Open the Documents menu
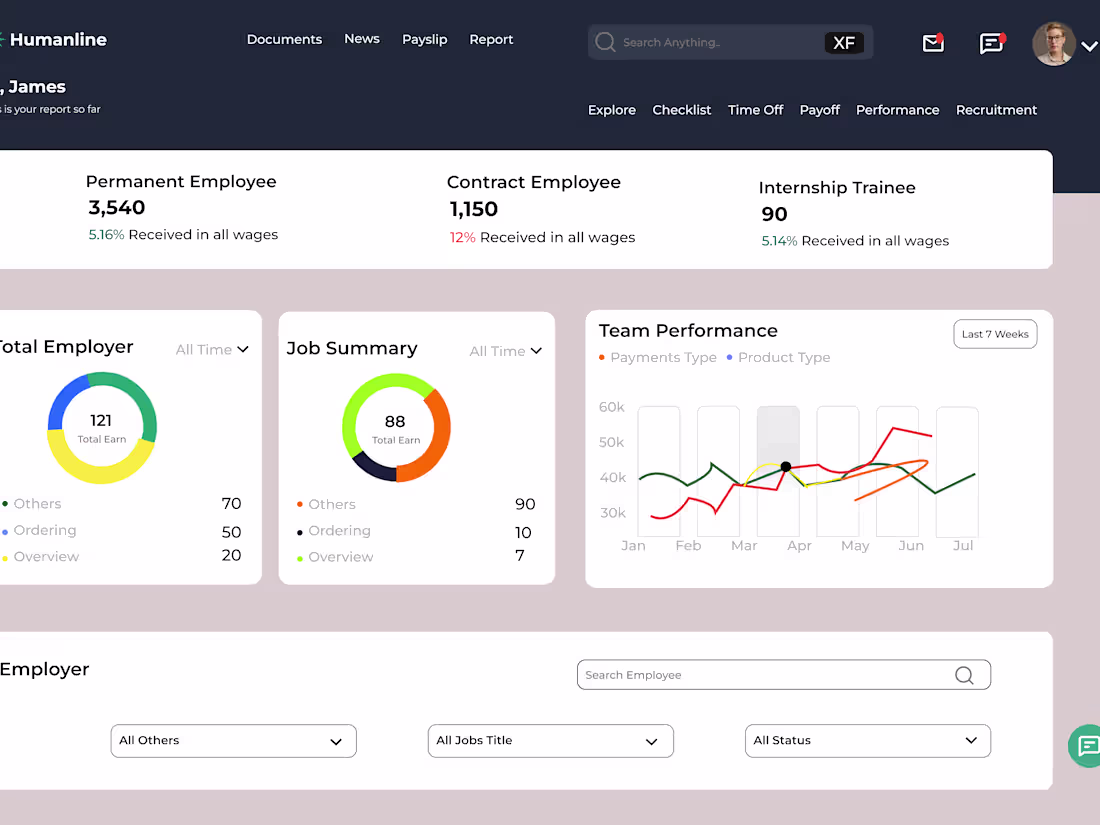 point(284,39)
